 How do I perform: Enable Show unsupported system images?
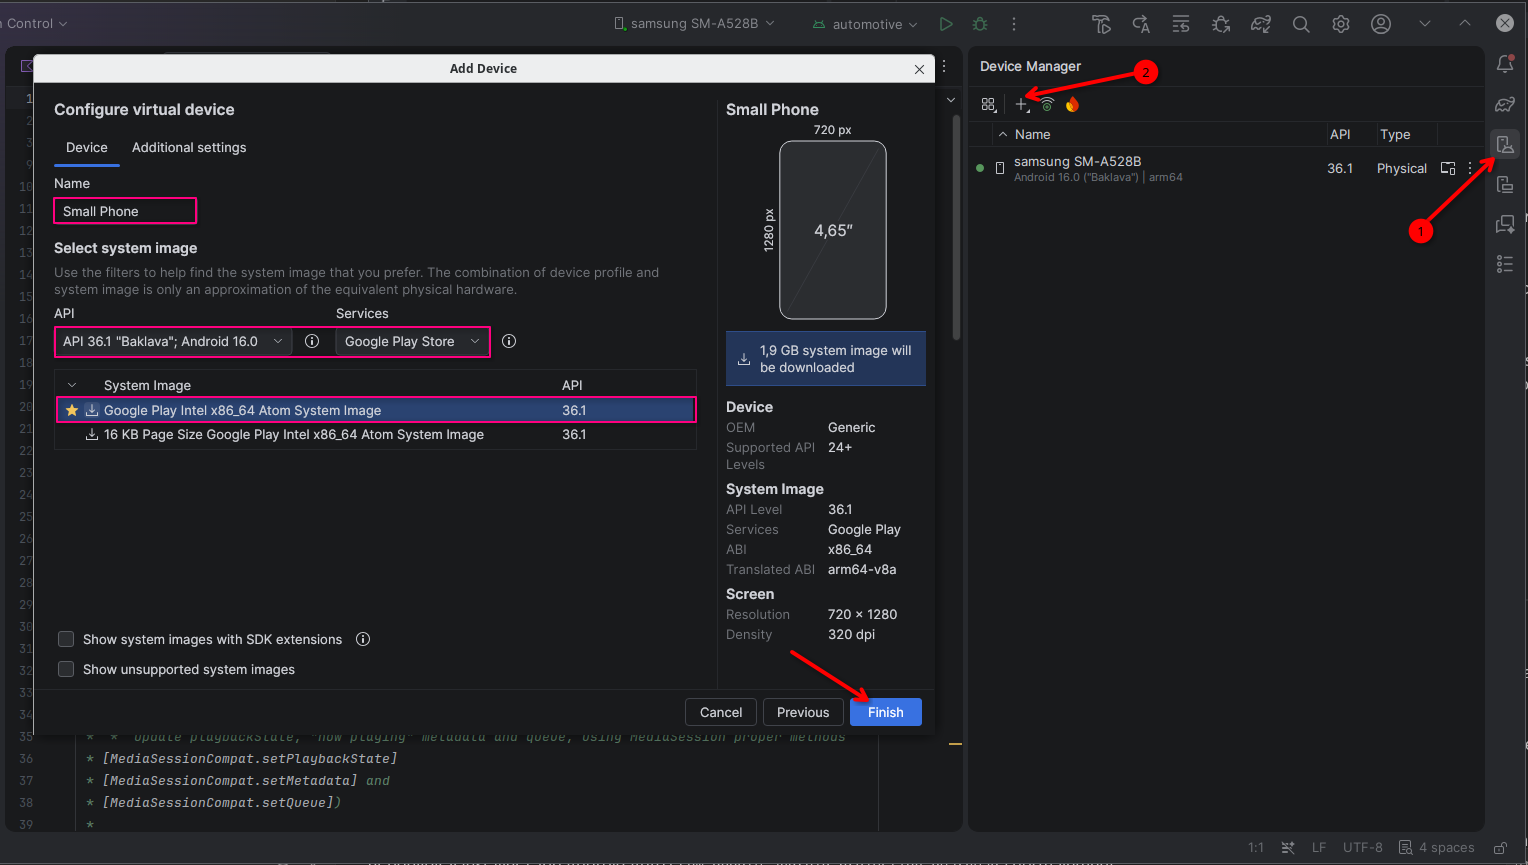(x=66, y=669)
